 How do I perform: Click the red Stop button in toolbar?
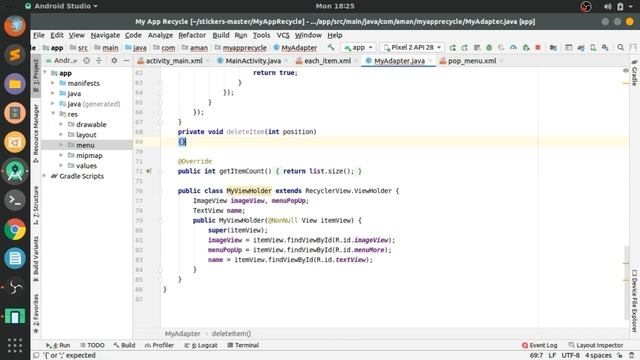pos(538,48)
